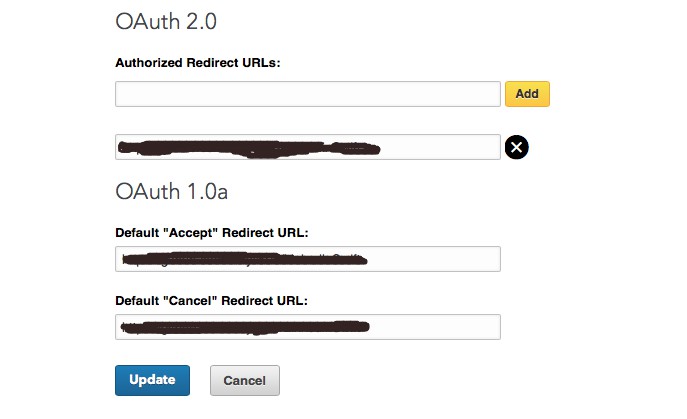Click the redacted authorized redirect URL entry
This screenshot has height=419, width=687.
click(307, 147)
